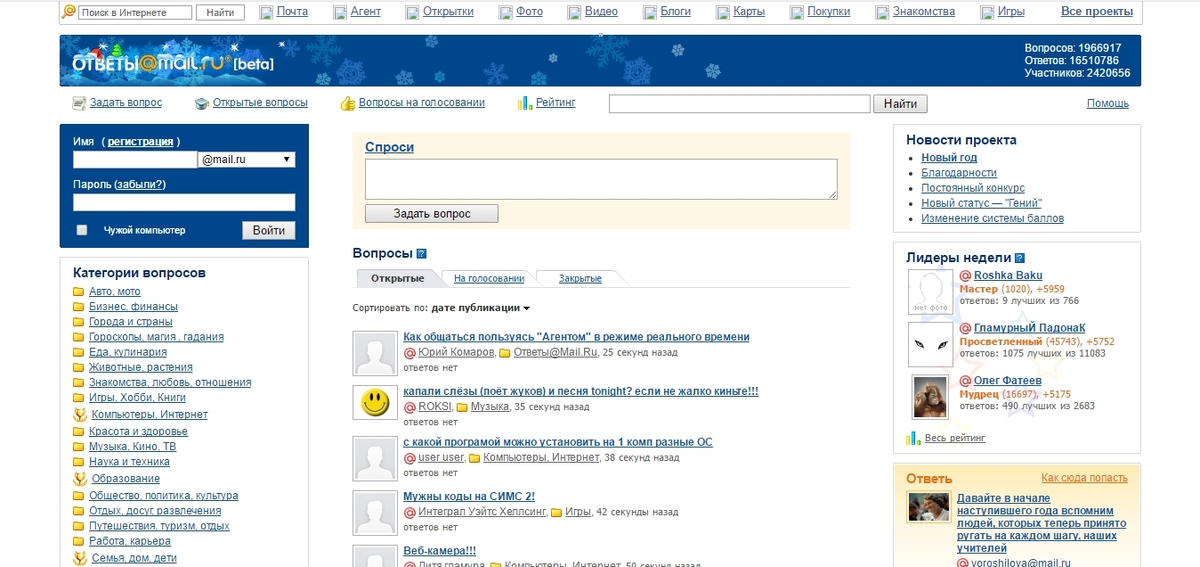Open Изменение системы баллов link
This screenshot has width=1200, height=567.
point(992,218)
